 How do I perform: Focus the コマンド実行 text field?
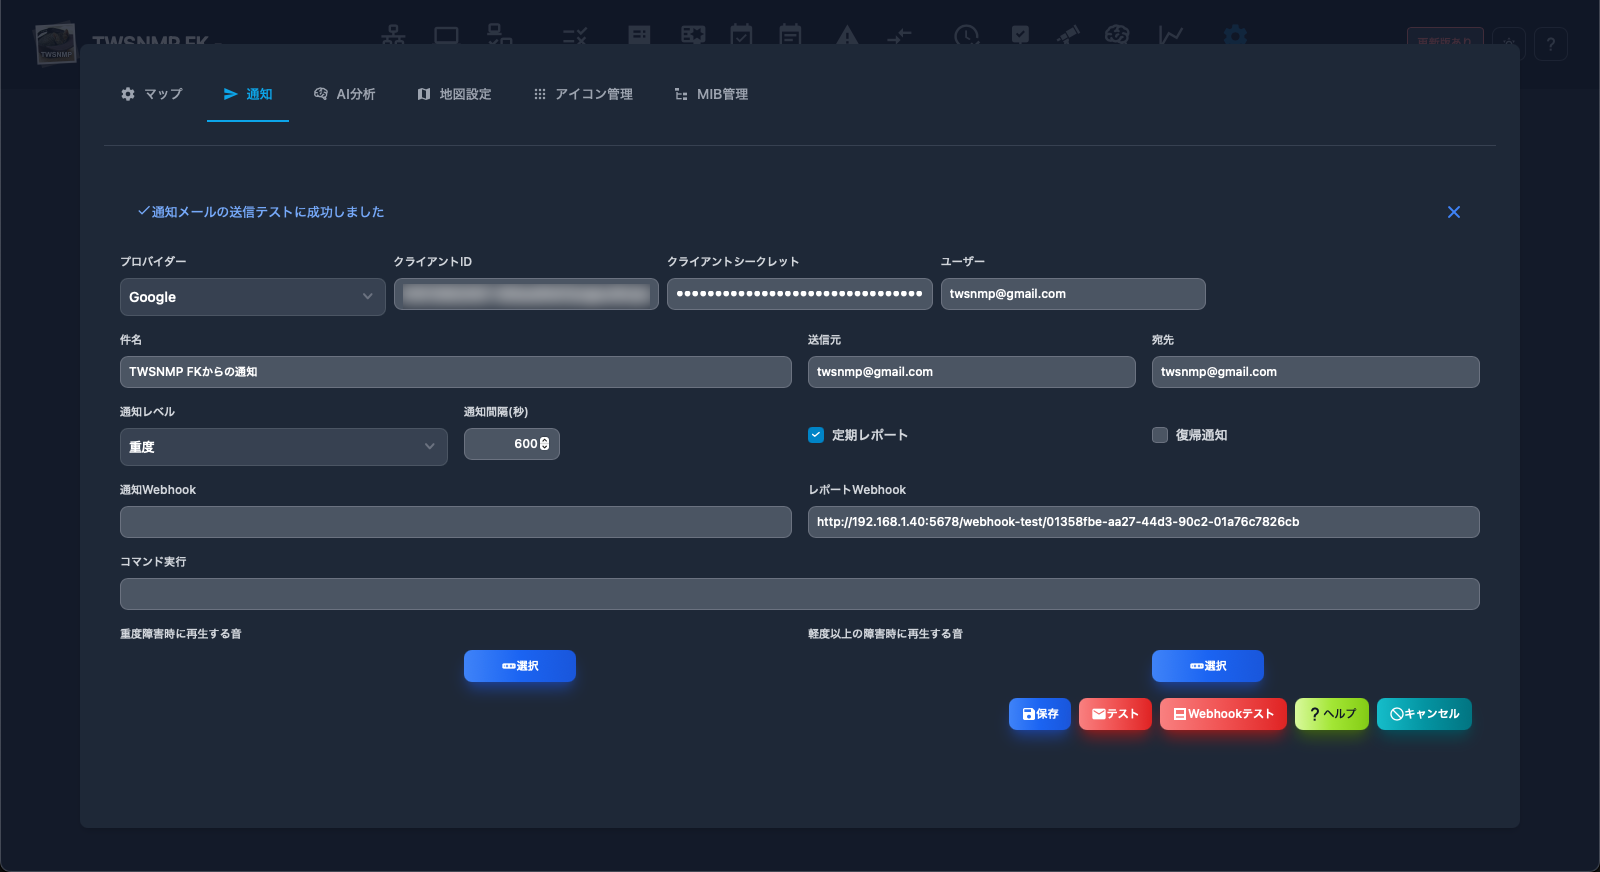799,594
